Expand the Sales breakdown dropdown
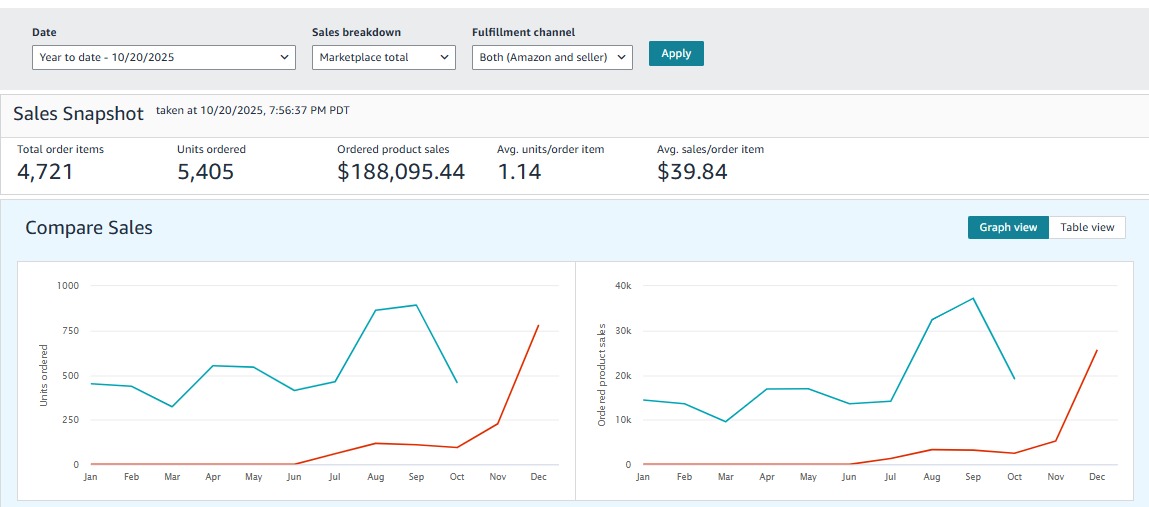 [384, 58]
